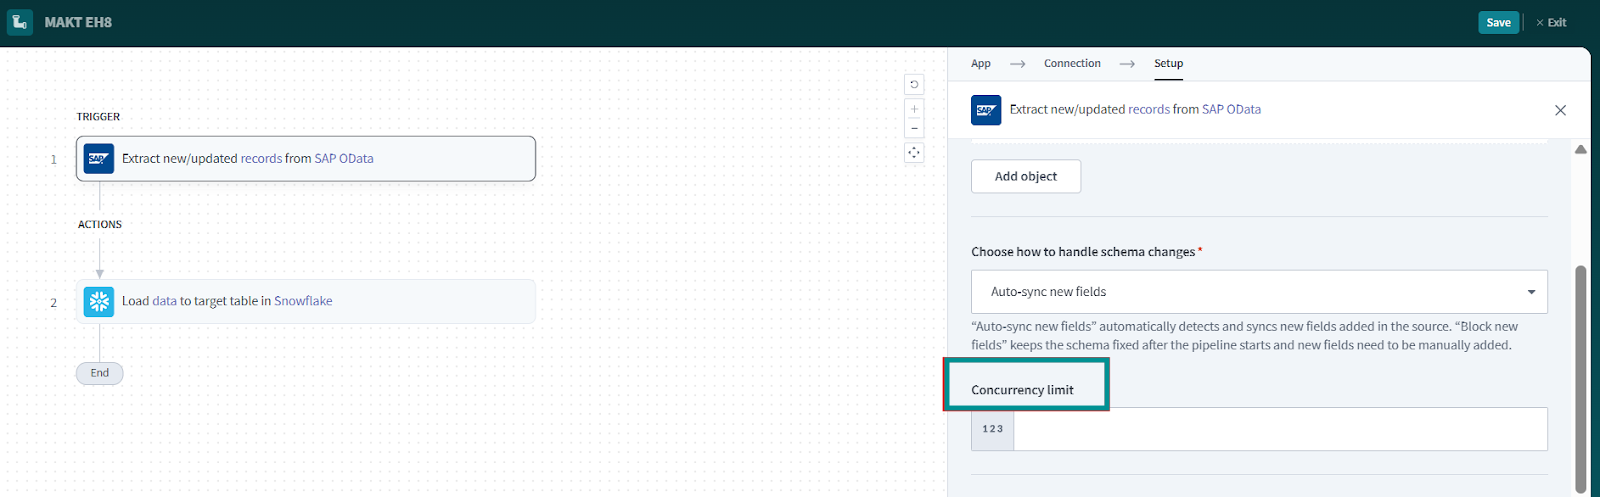
Task: Click the Snowflake icon in step 2
Action: click(x=99, y=301)
